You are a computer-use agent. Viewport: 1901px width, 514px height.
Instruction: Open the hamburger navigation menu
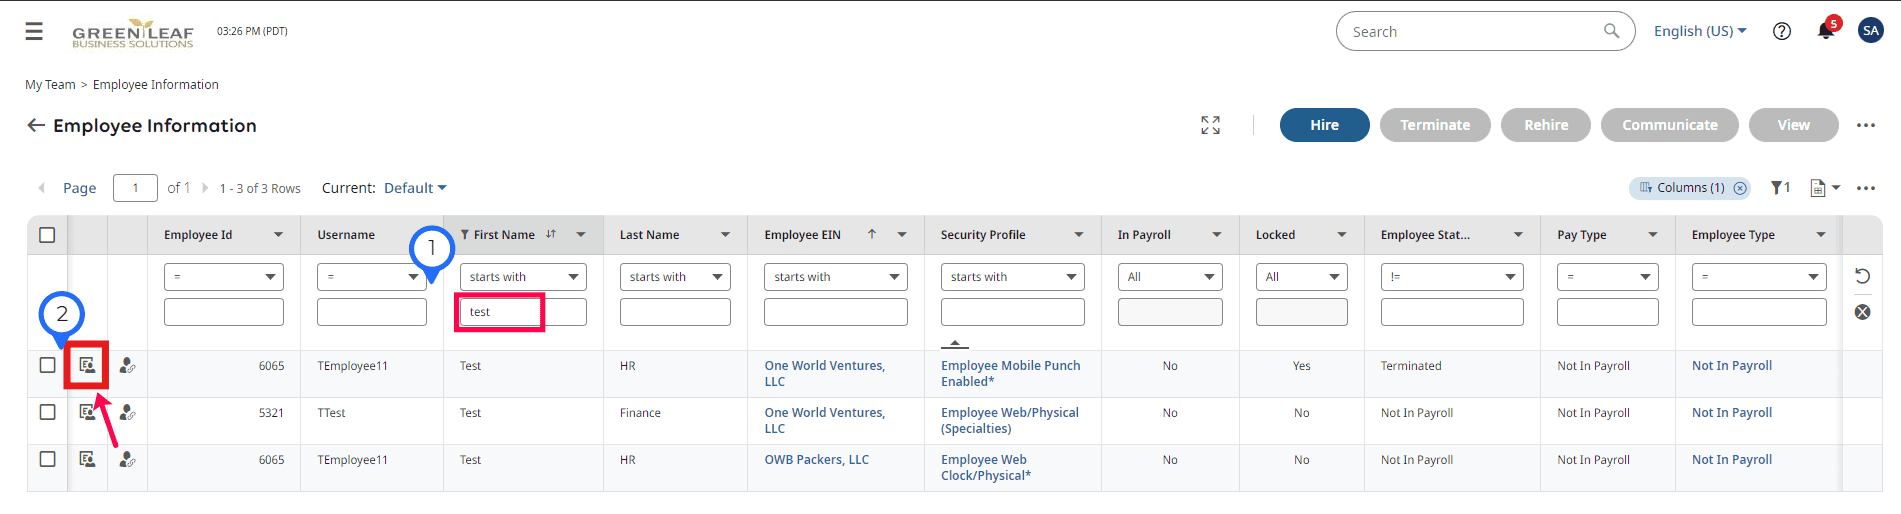coord(34,32)
